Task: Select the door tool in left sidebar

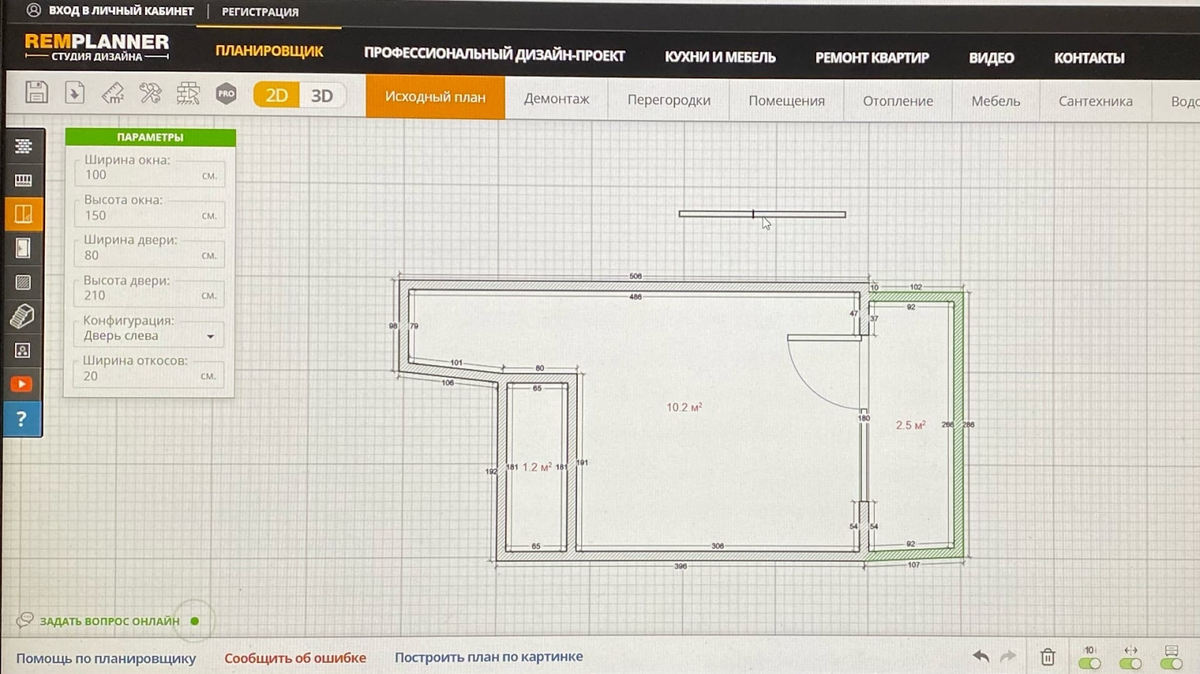Action: [23, 248]
